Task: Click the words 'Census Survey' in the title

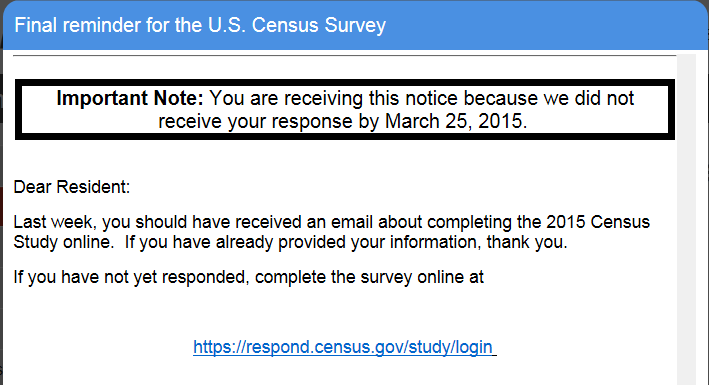Action: tap(319, 25)
